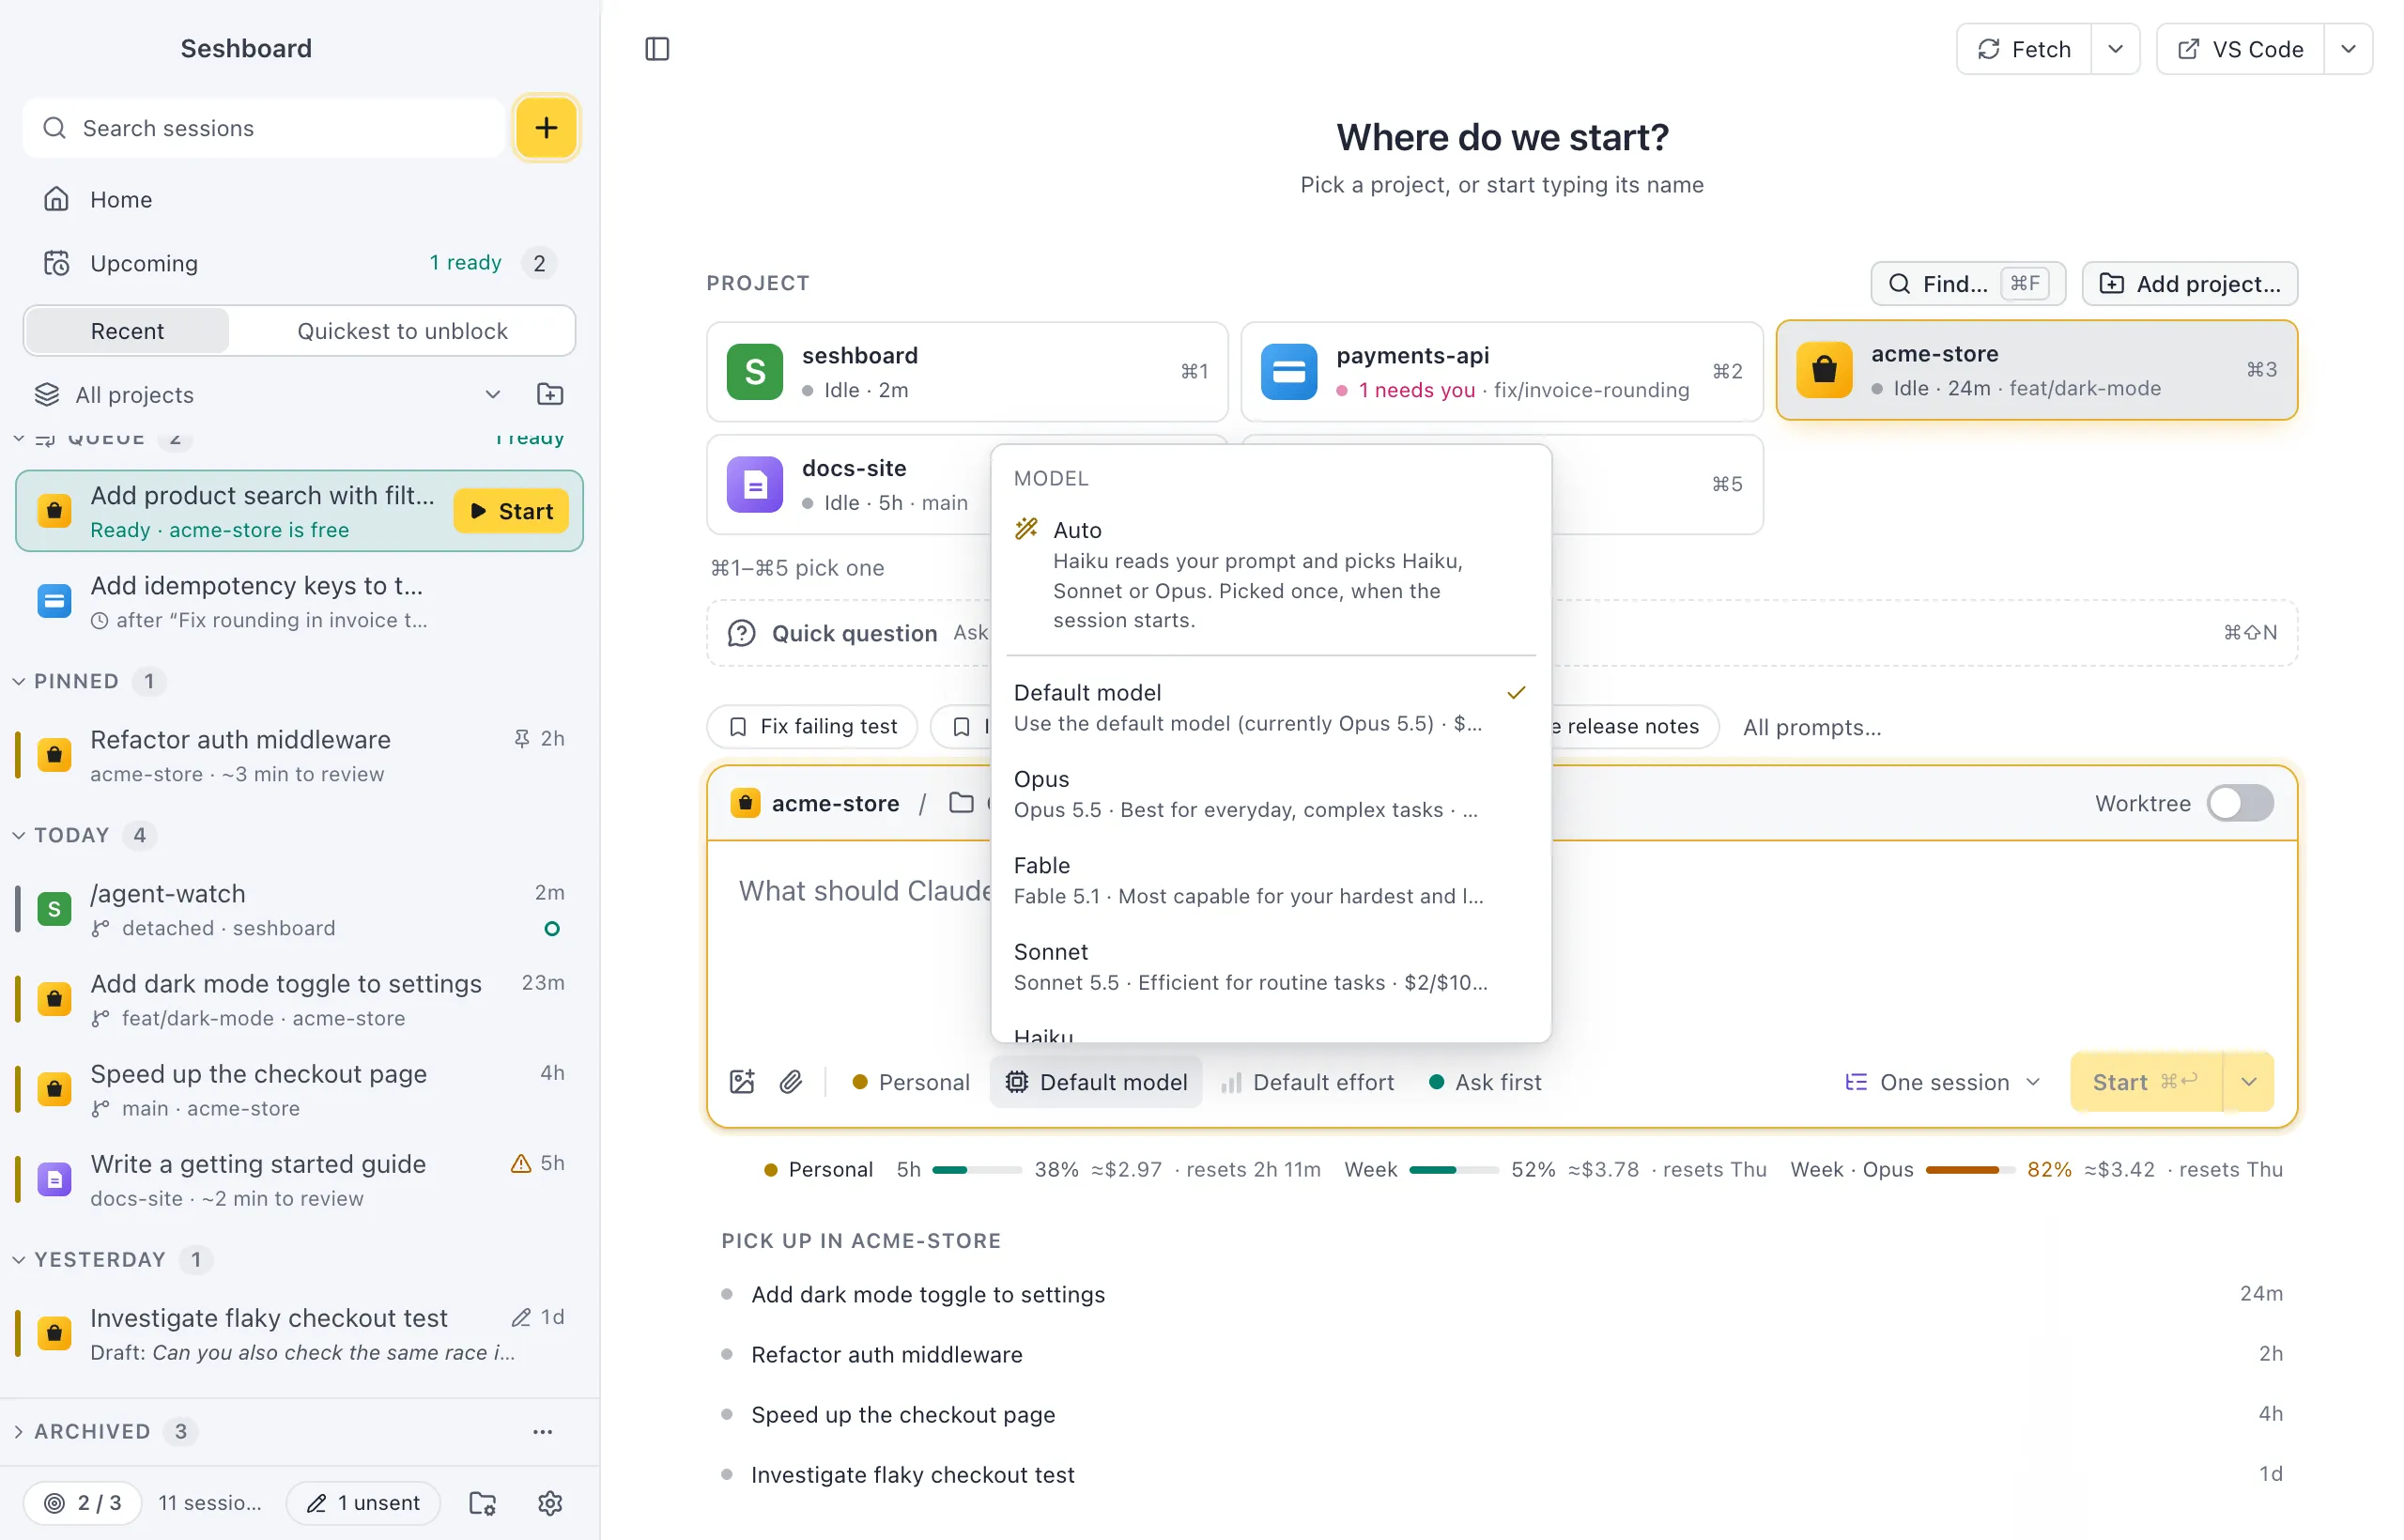2404x1540 pixels.
Task: Choose Opus in the model menu
Action: click(1270, 794)
